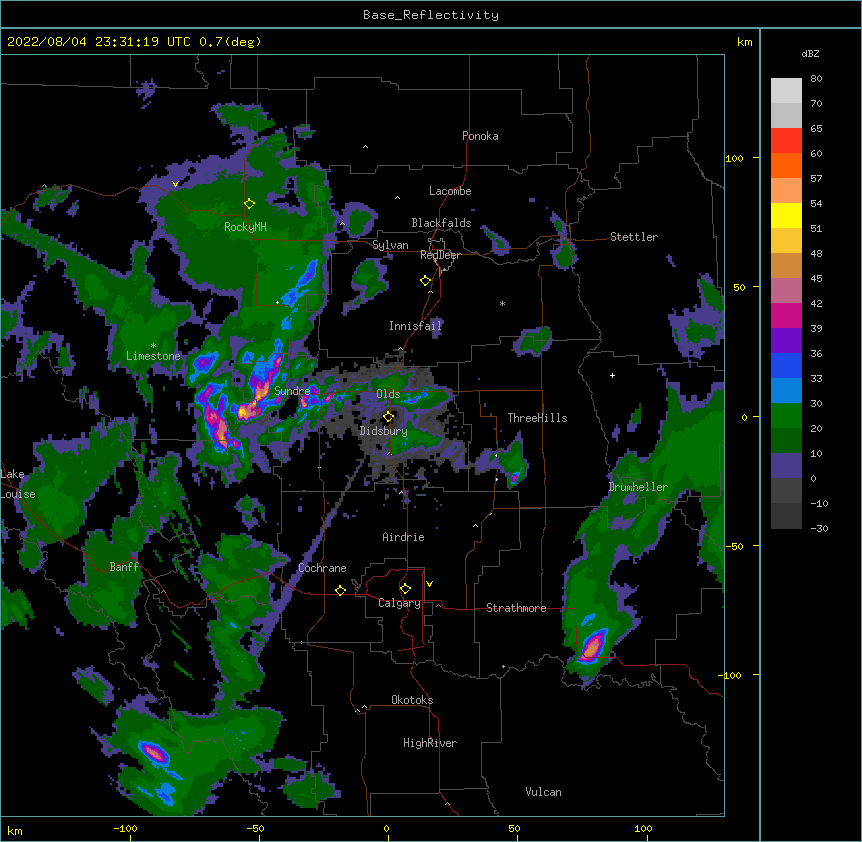Select the Blackfalds label on map
Image resolution: width=862 pixels, height=842 pixels.
(441, 223)
